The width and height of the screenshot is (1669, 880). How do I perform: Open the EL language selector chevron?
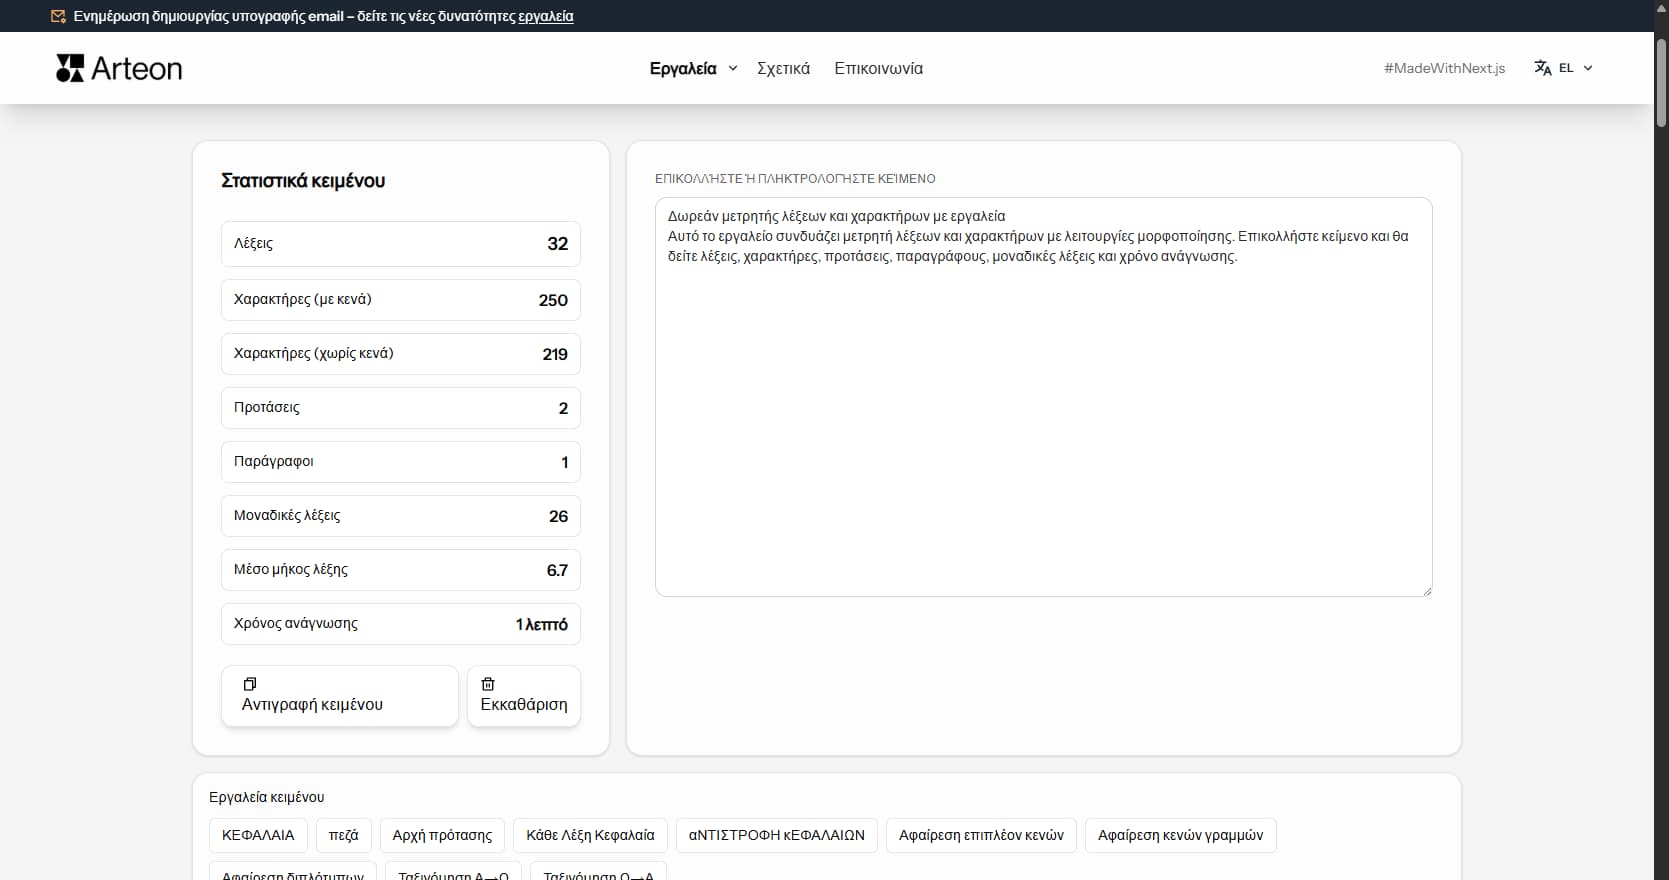click(1588, 68)
